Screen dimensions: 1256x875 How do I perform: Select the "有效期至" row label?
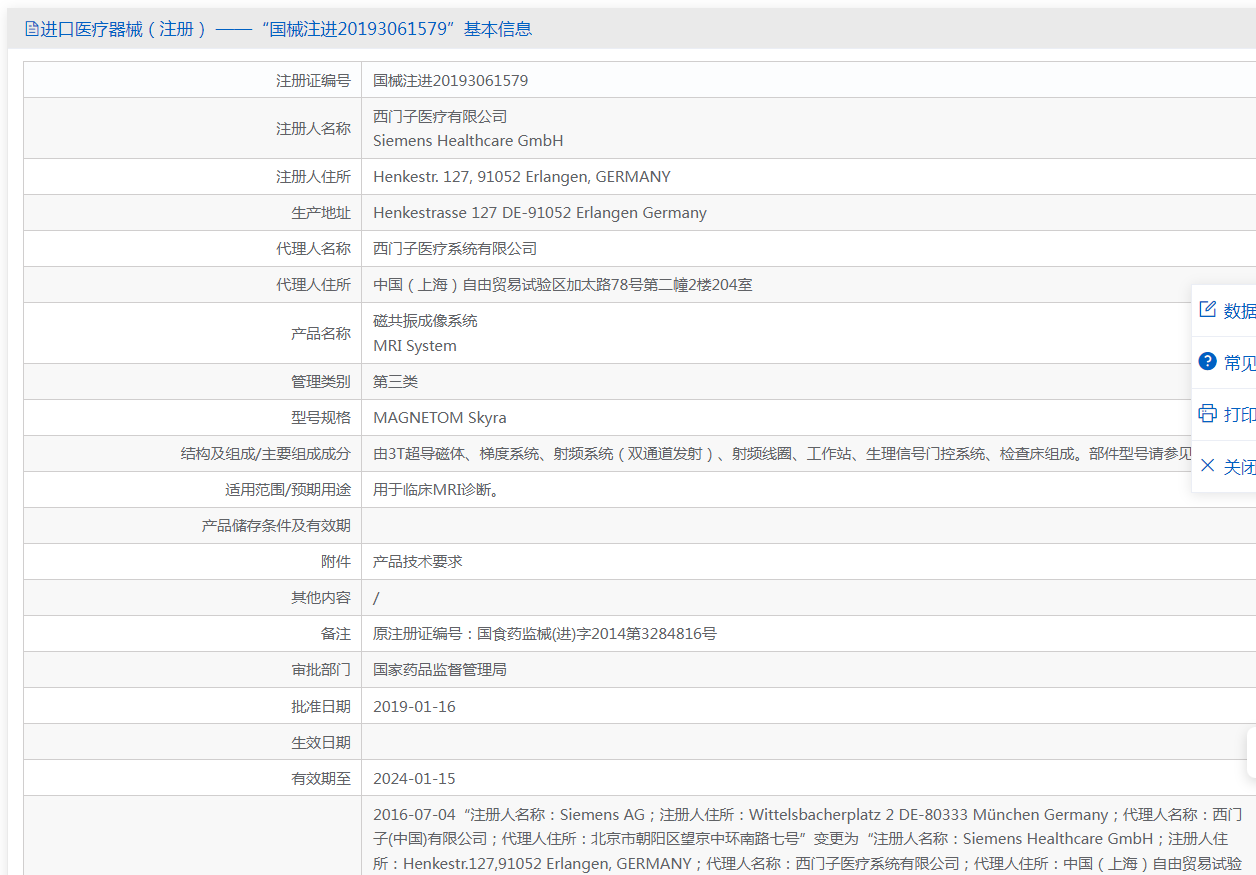click(321, 778)
